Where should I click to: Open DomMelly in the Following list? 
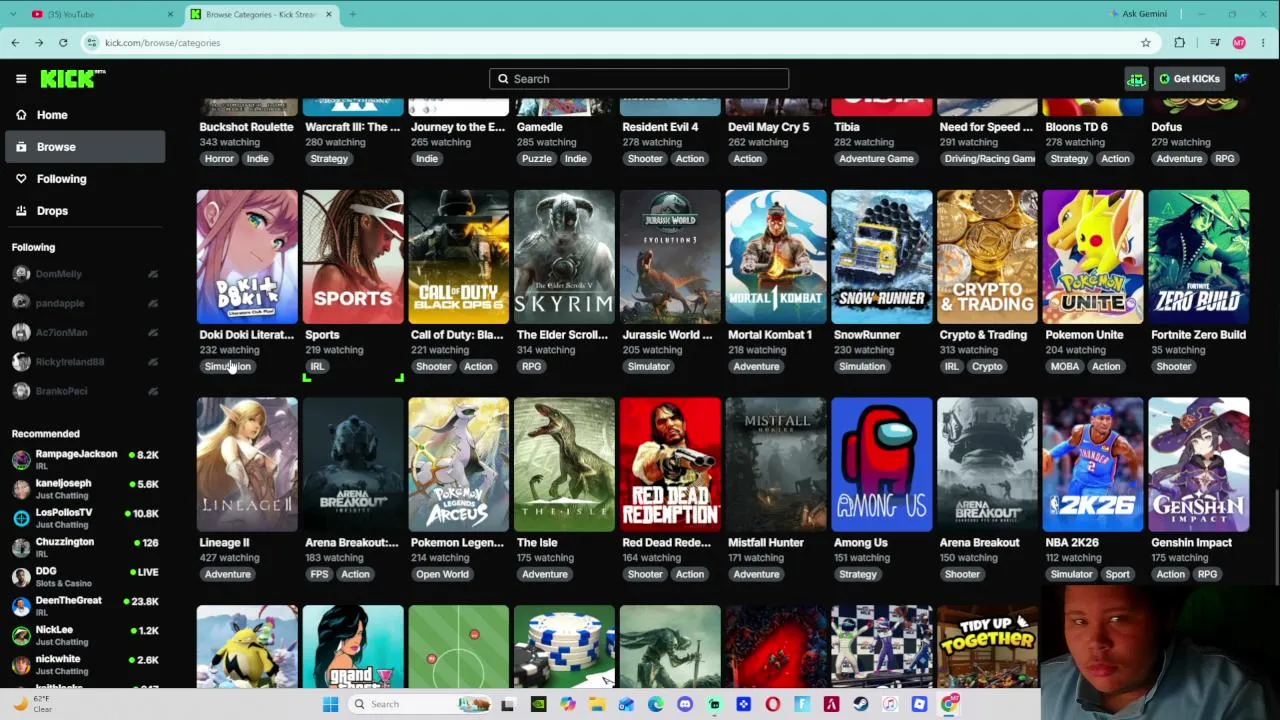(83, 274)
